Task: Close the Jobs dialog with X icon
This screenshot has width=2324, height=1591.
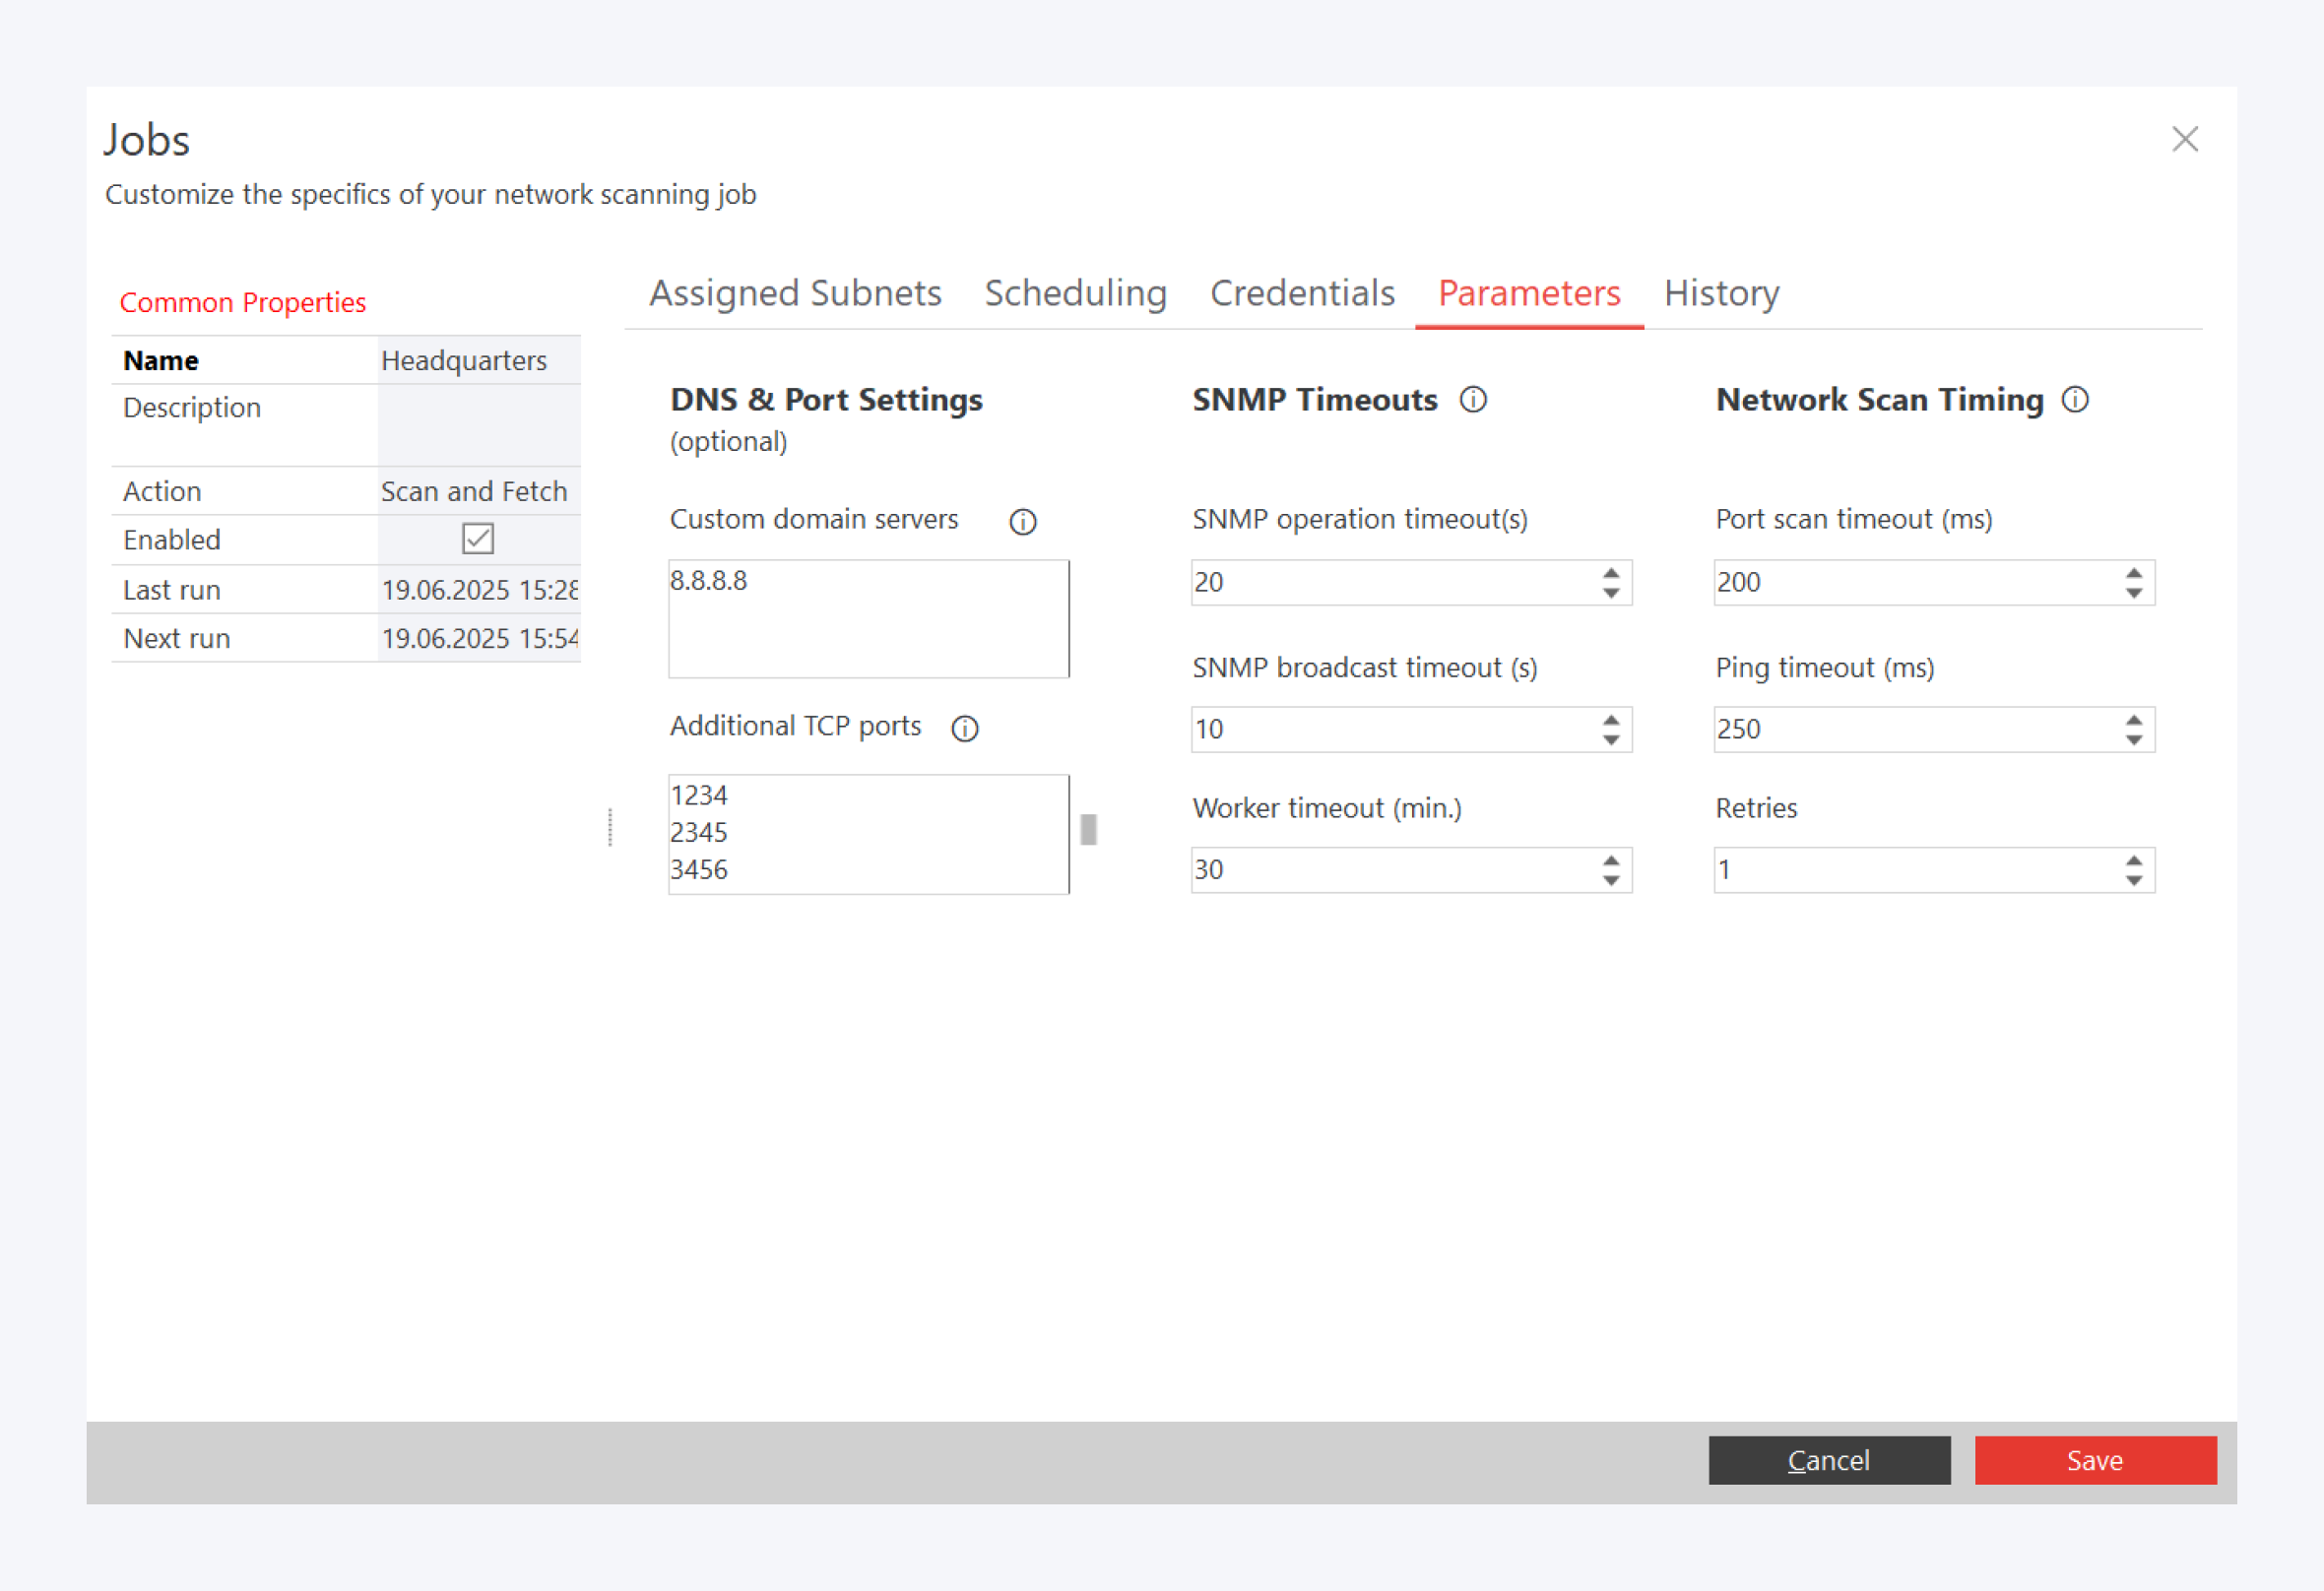Action: (x=2184, y=139)
